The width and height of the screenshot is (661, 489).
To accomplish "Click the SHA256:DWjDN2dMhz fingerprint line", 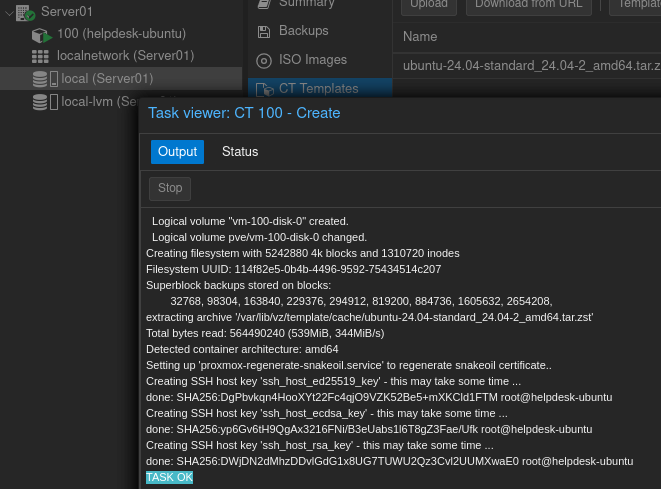I will click(390, 462).
